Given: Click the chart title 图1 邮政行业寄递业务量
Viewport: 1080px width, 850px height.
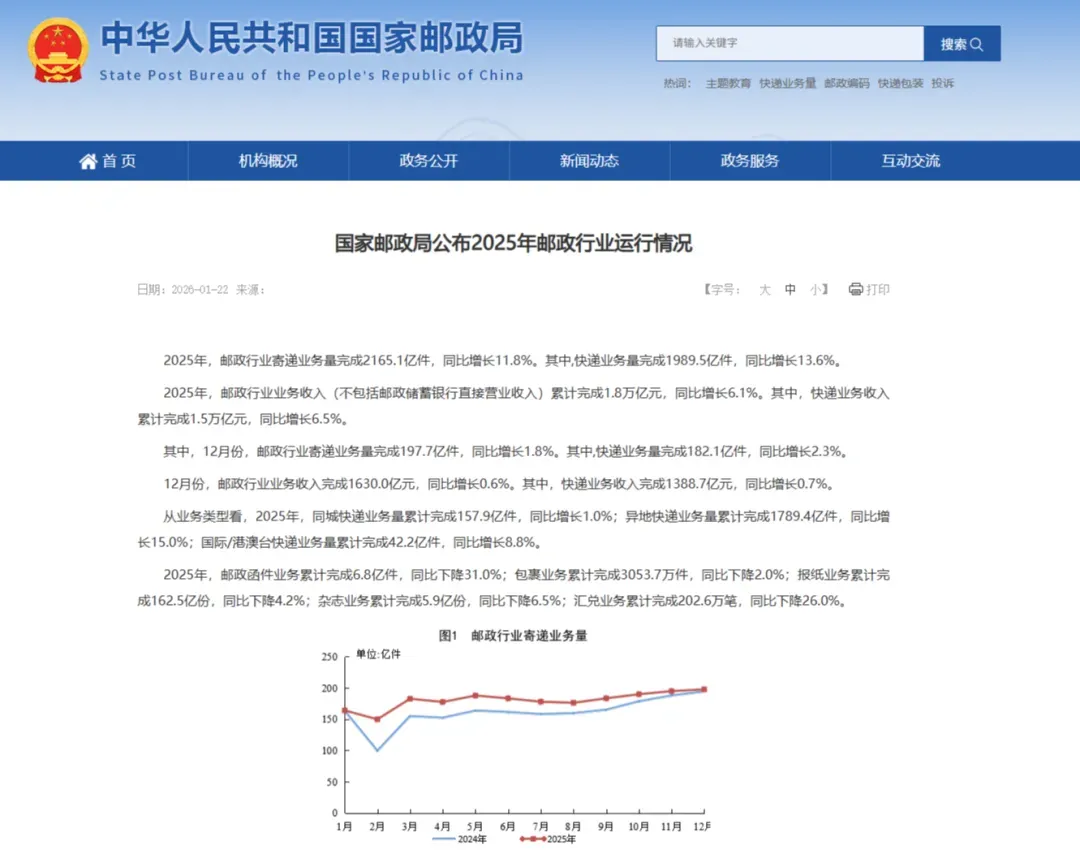Looking at the screenshot, I should coord(513,636).
